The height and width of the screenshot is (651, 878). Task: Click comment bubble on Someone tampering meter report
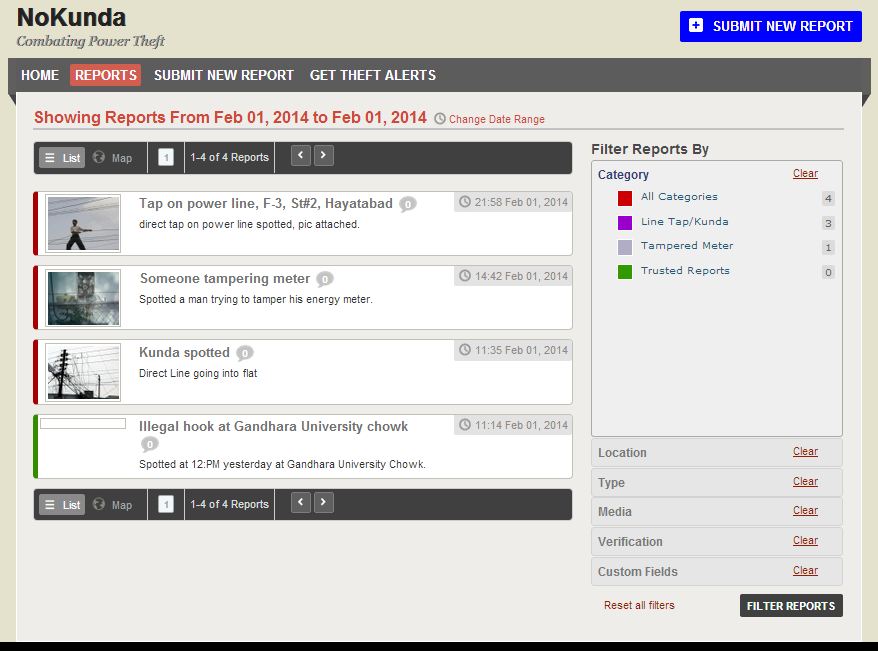click(325, 279)
